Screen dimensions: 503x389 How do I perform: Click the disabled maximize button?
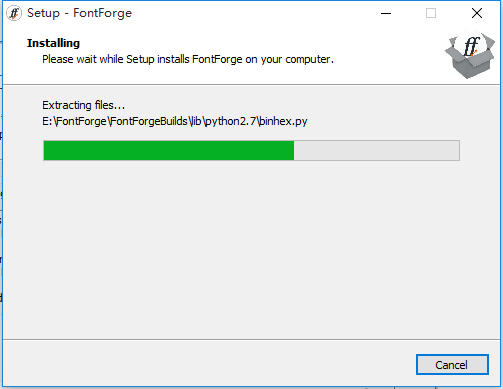point(431,13)
